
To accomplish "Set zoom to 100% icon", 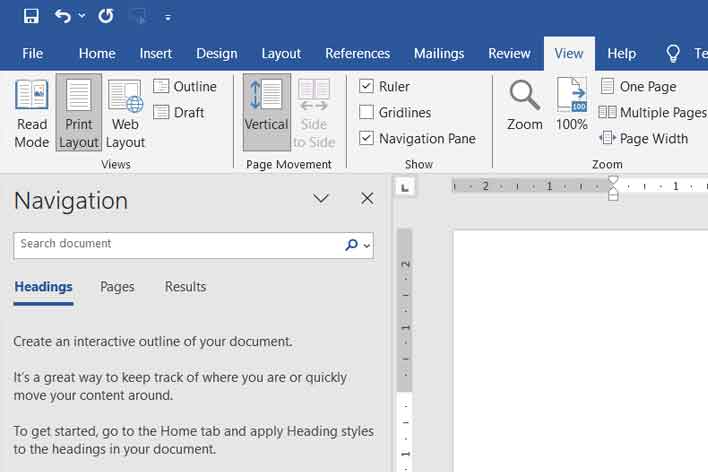I will [572, 105].
